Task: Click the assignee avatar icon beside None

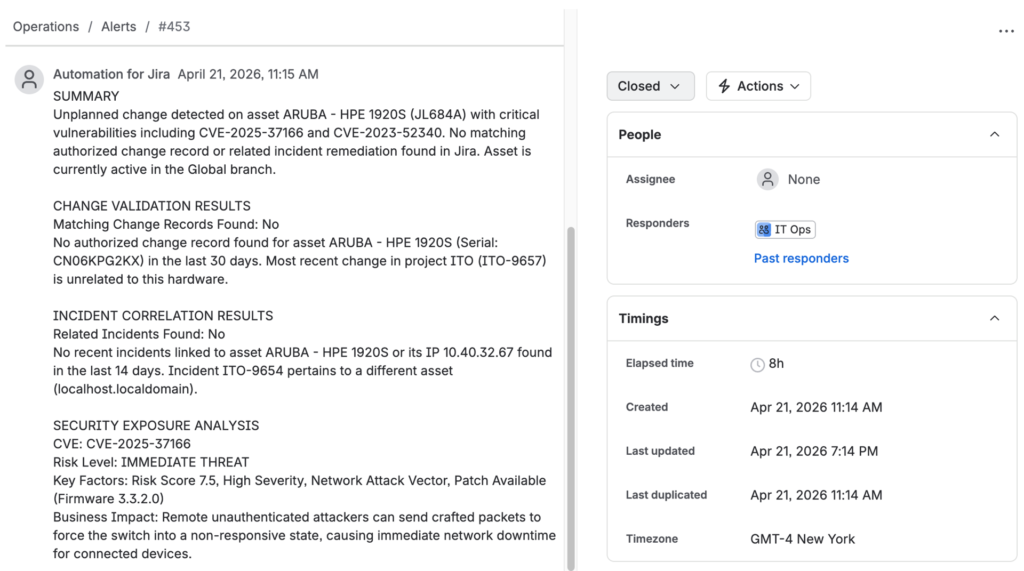Action: point(767,179)
